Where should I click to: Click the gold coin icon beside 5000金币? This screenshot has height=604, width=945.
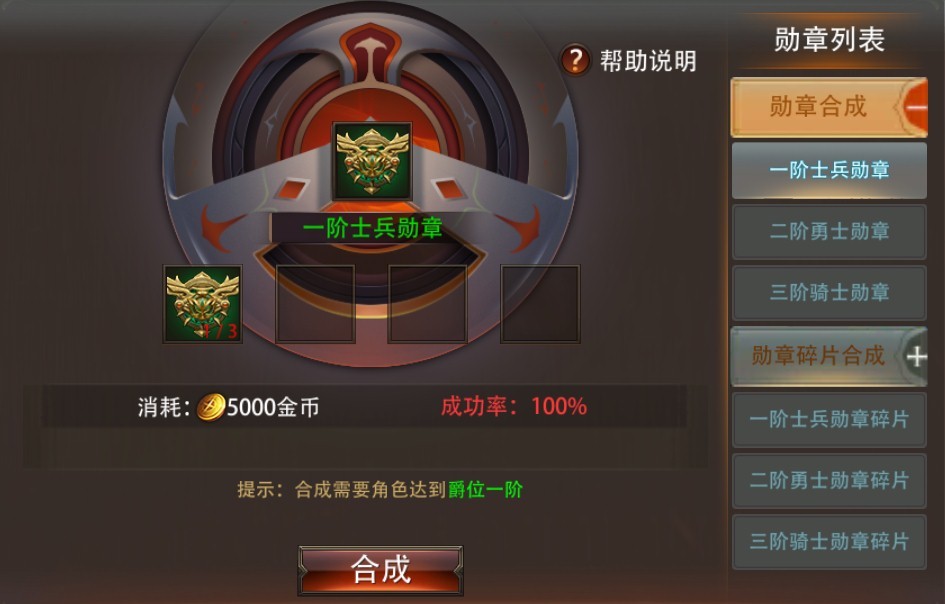pos(211,407)
